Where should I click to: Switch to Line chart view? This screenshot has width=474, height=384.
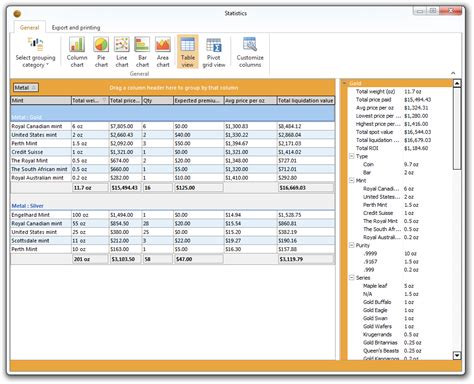pos(122,52)
